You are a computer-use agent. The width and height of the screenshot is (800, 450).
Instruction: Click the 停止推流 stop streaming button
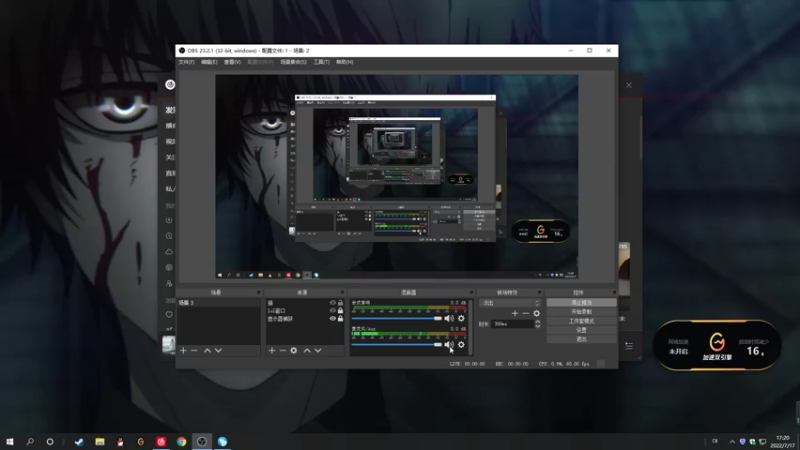pos(581,303)
